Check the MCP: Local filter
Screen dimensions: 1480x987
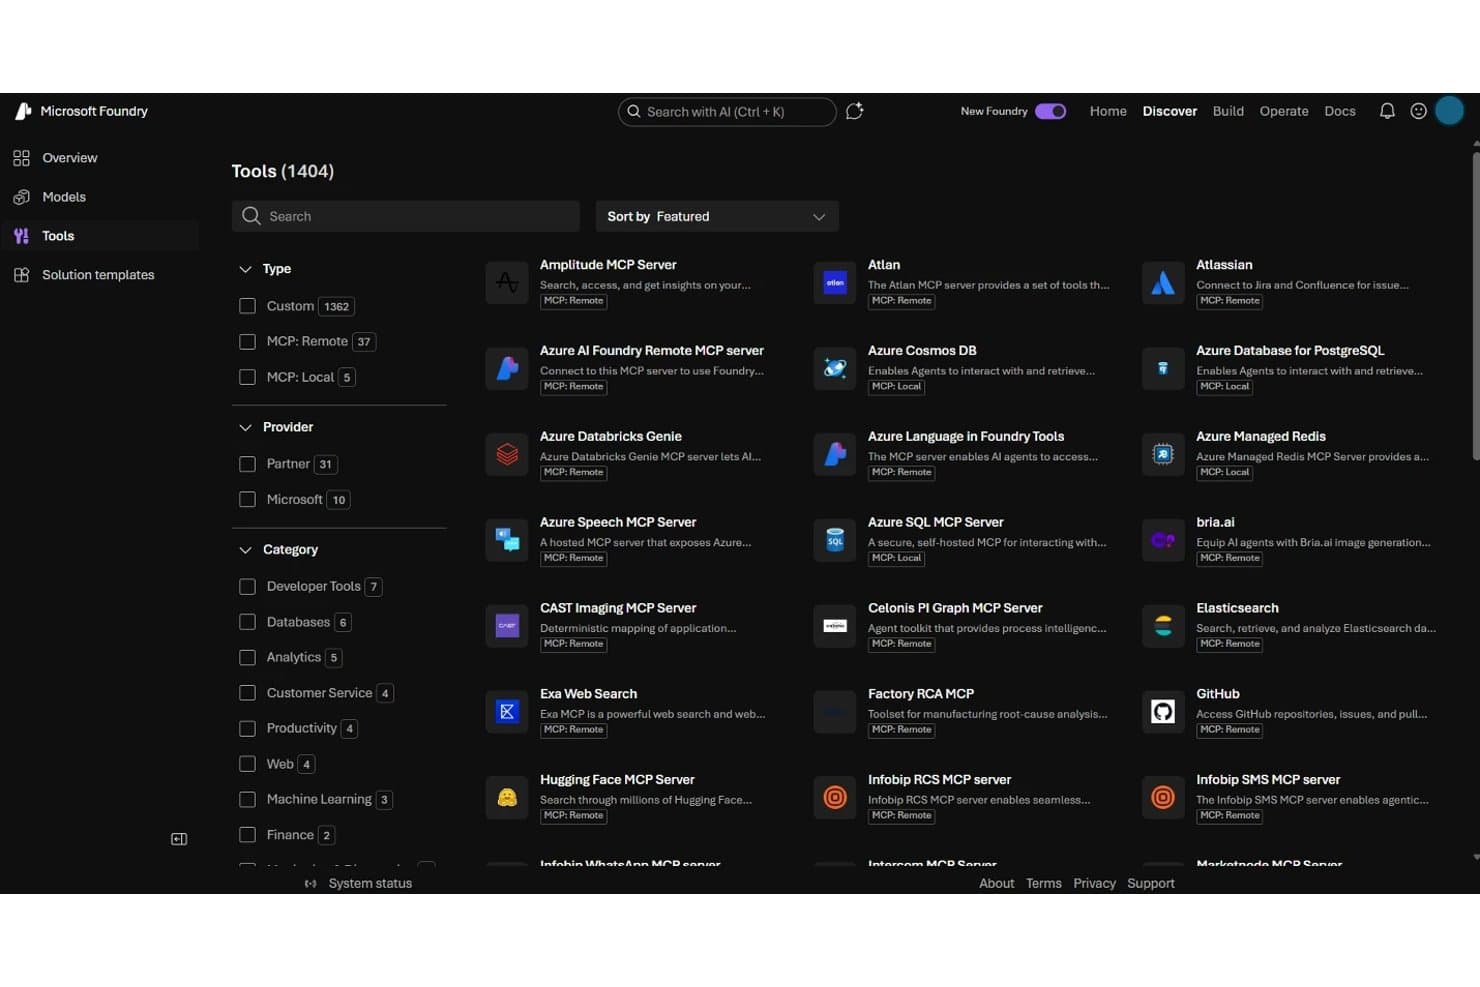point(247,377)
